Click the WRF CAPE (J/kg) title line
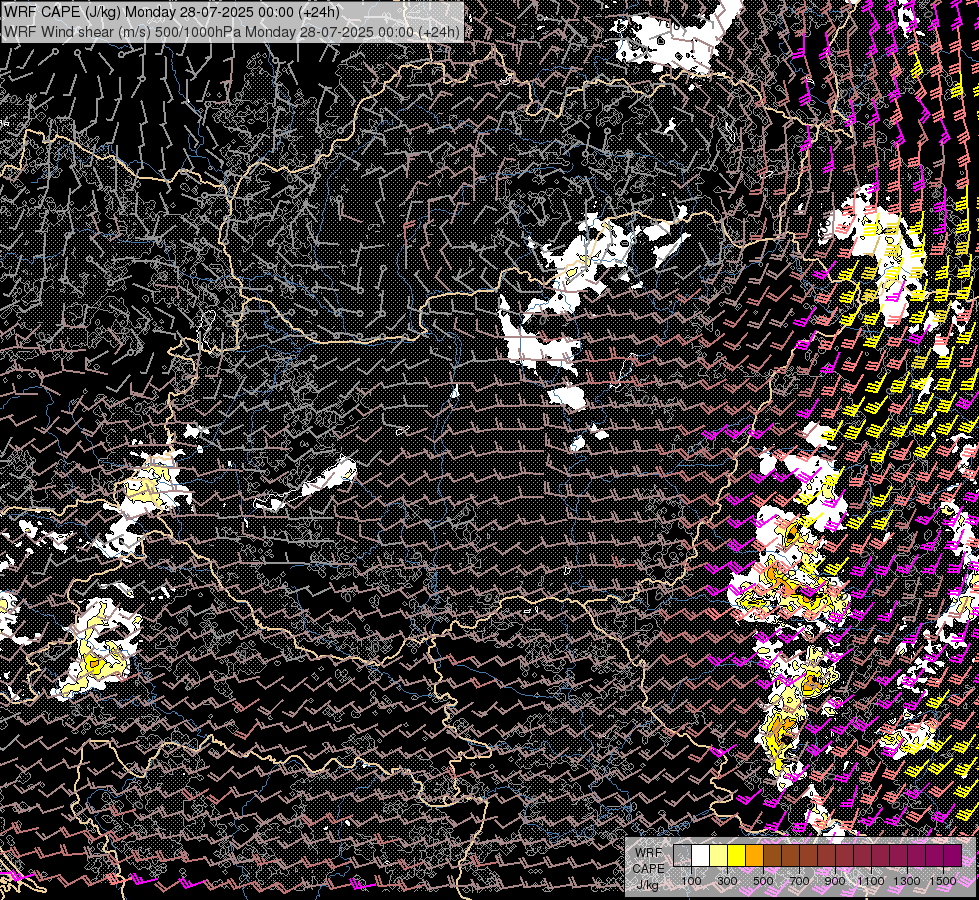Screen dimensions: 979x900 172,12
